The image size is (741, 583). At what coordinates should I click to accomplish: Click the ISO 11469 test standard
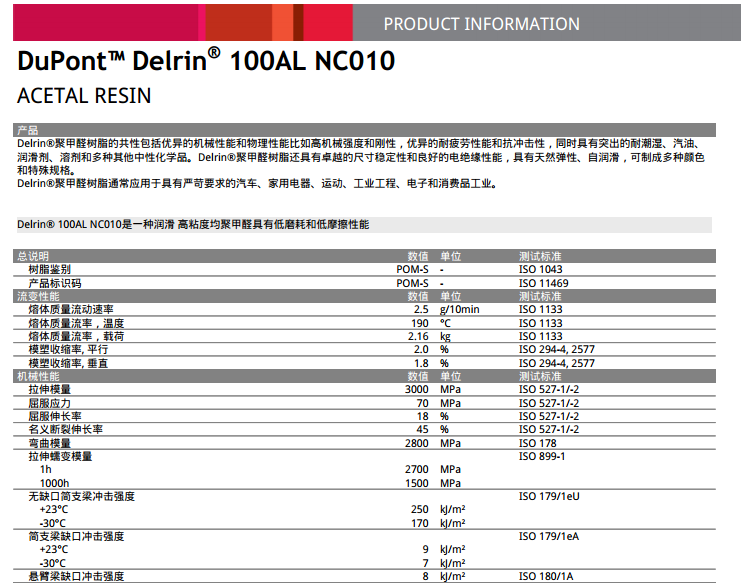coord(543,283)
